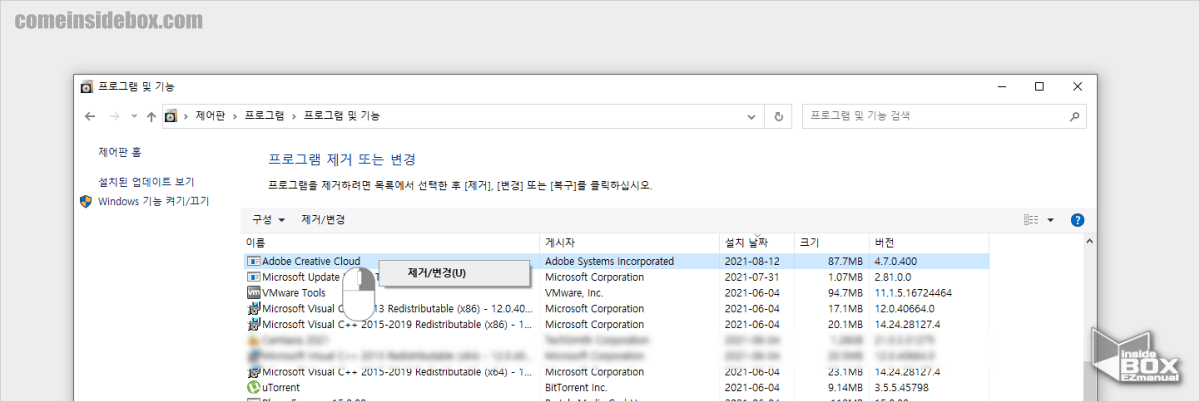
Task: Select Visual C++ 2015-2019 Redistributable (x86) entry
Action: click(396, 325)
